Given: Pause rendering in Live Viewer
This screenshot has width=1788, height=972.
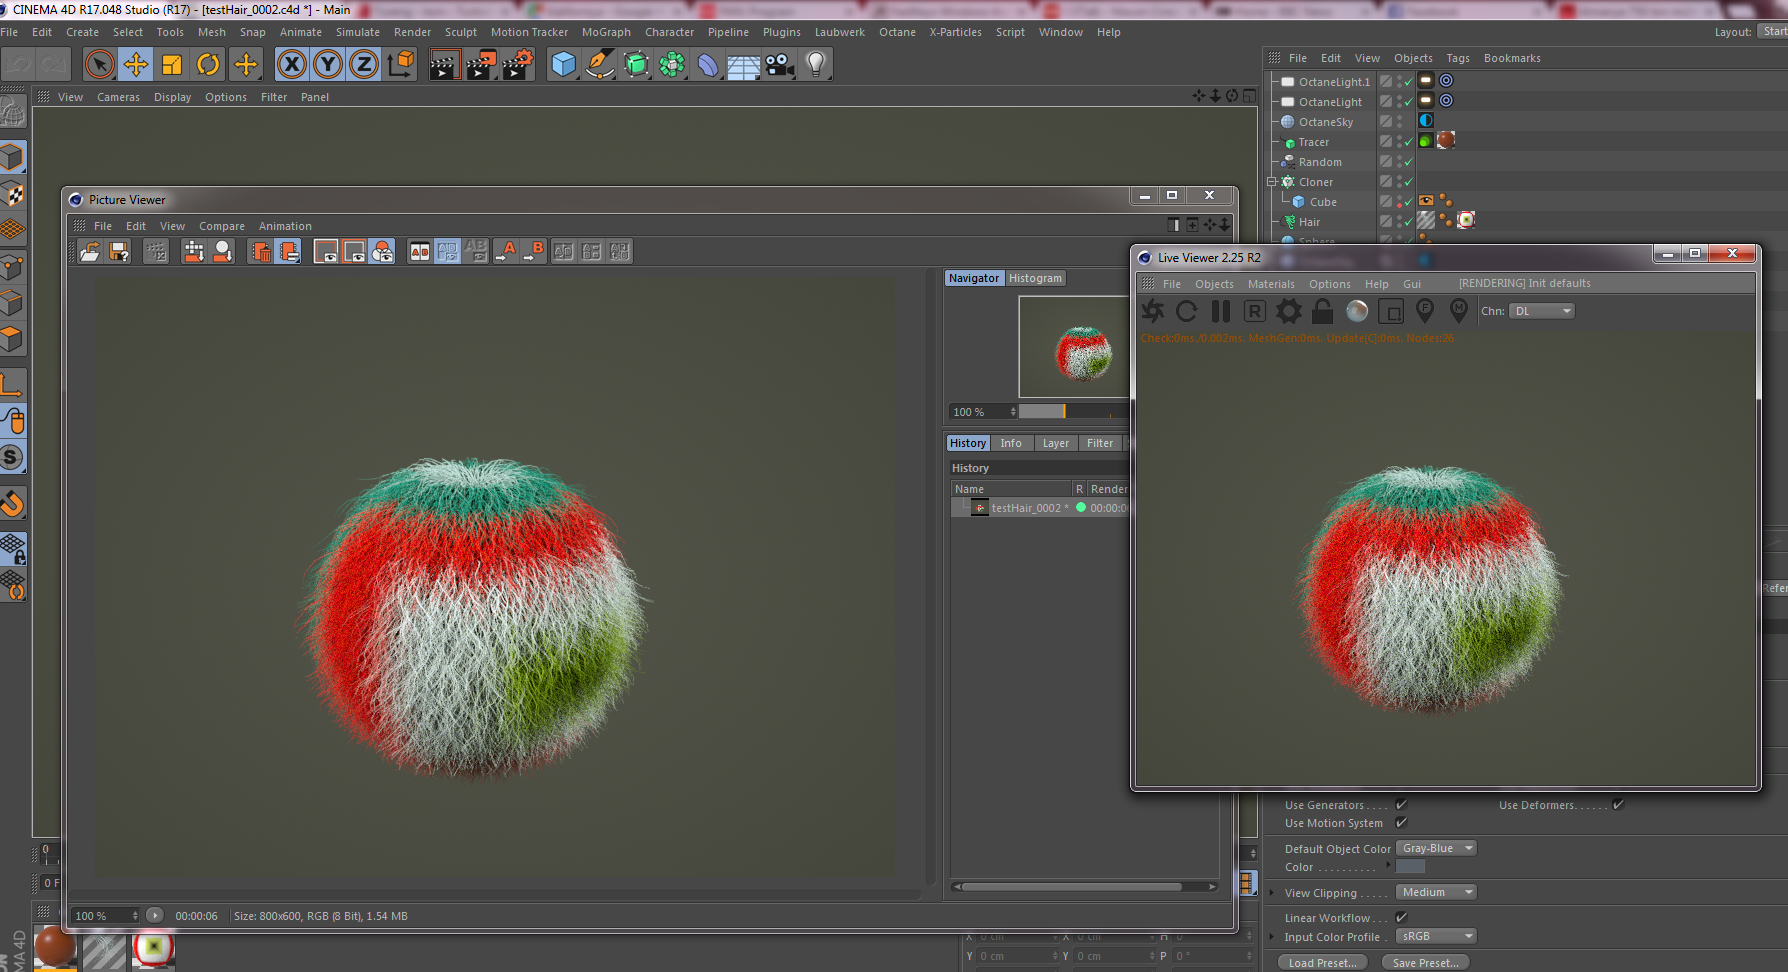Looking at the screenshot, I should pyautogui.click(x=1220, y=312).
